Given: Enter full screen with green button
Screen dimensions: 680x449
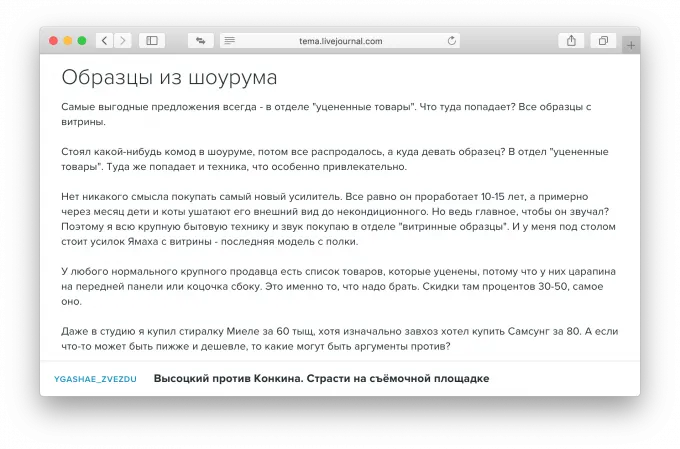Looking at the screenshot, I should click(83, 41).
